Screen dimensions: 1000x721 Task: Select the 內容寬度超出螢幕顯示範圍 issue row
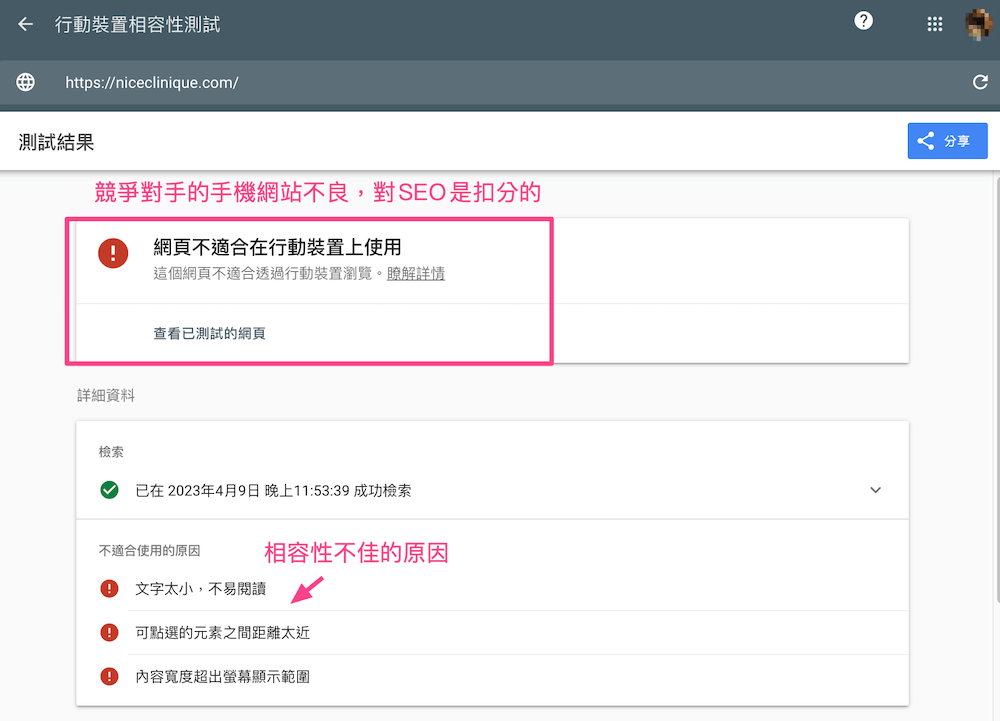[492, 676]
